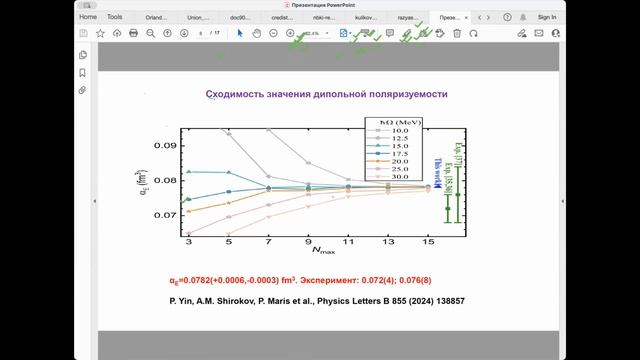Open the Find text magnifier tool
This screenshot has height=360, width=640.
click(151, 33)
